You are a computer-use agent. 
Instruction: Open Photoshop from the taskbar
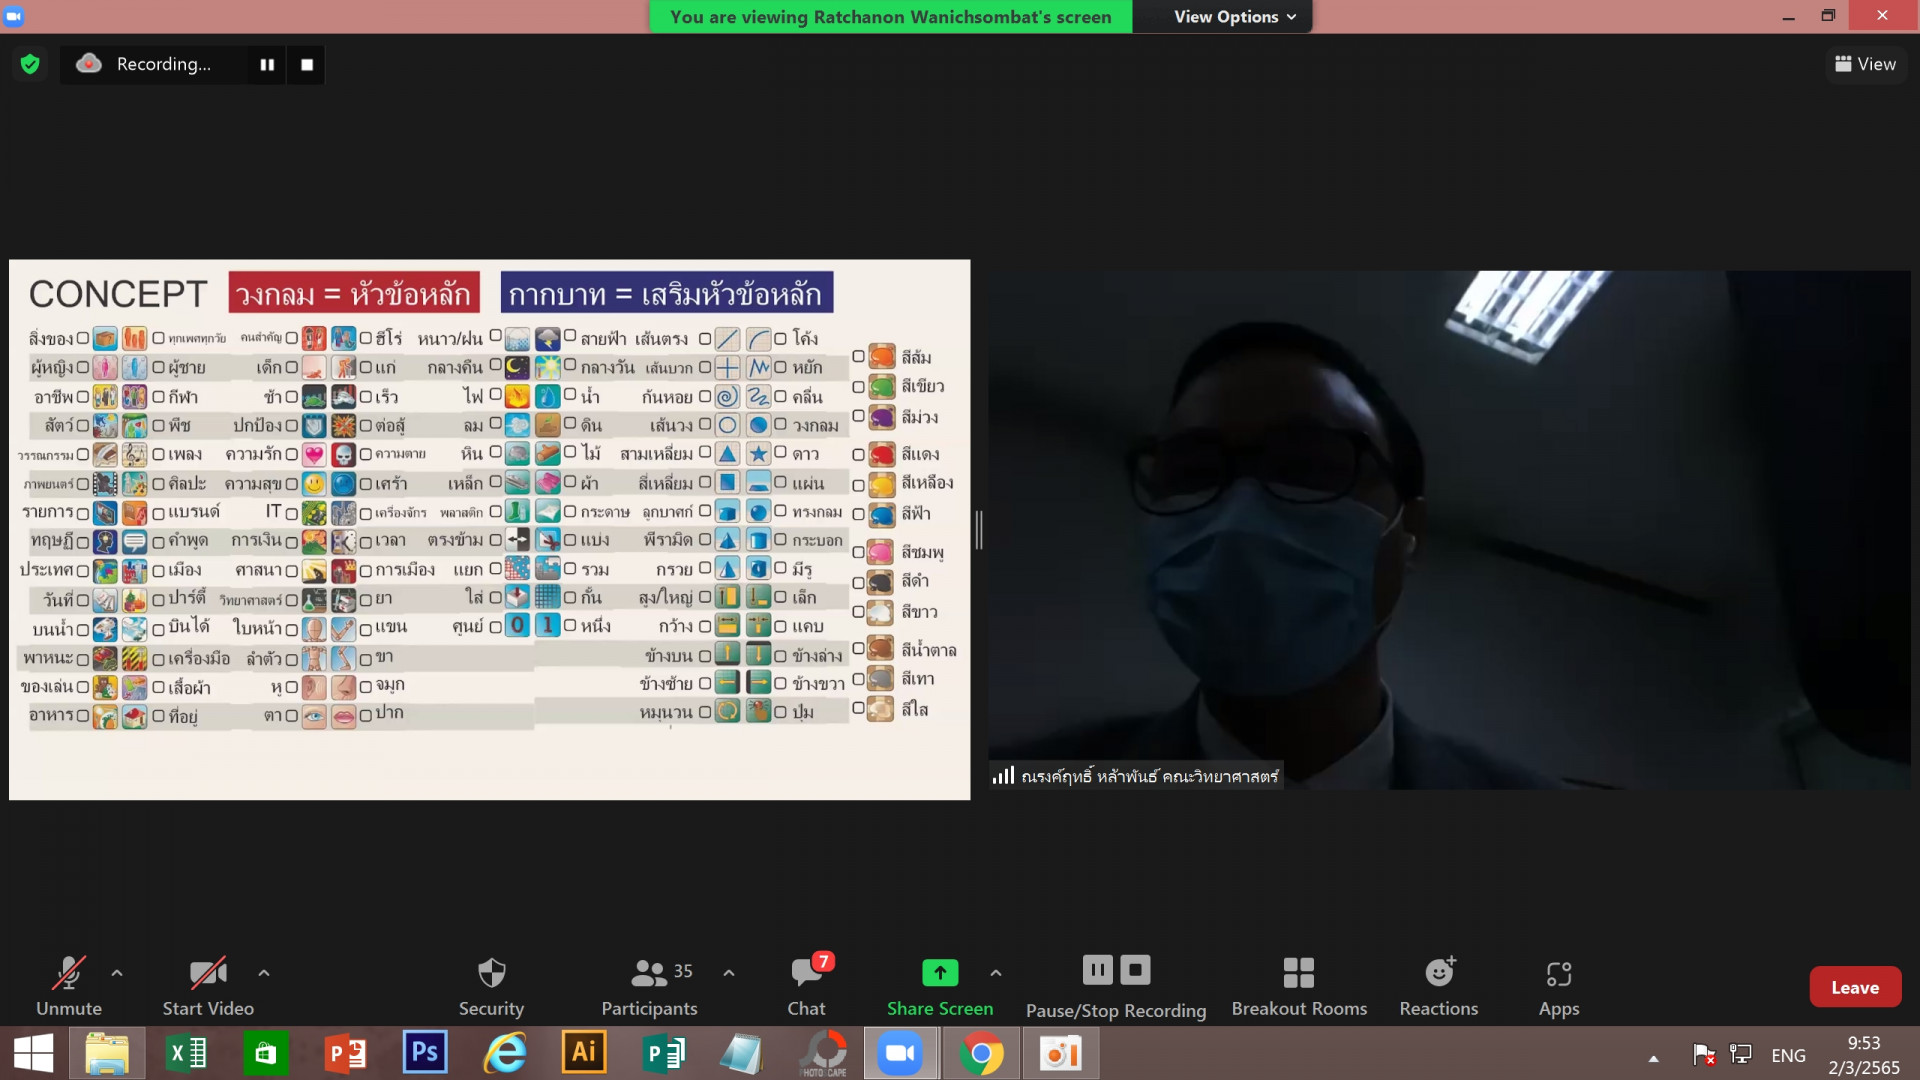tap(425, 1053)
